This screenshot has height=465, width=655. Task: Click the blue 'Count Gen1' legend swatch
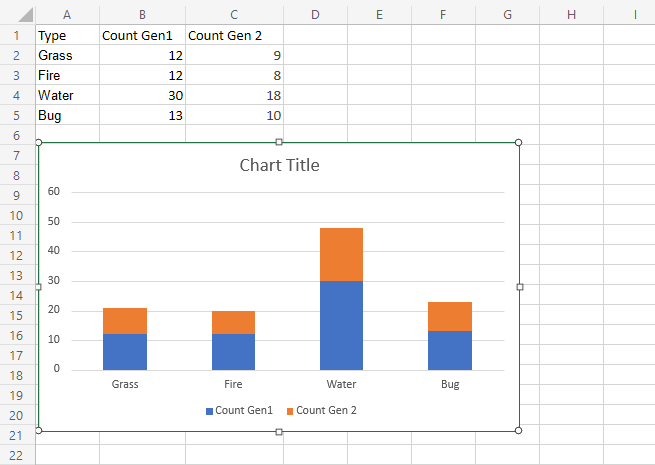click(210, 411)
